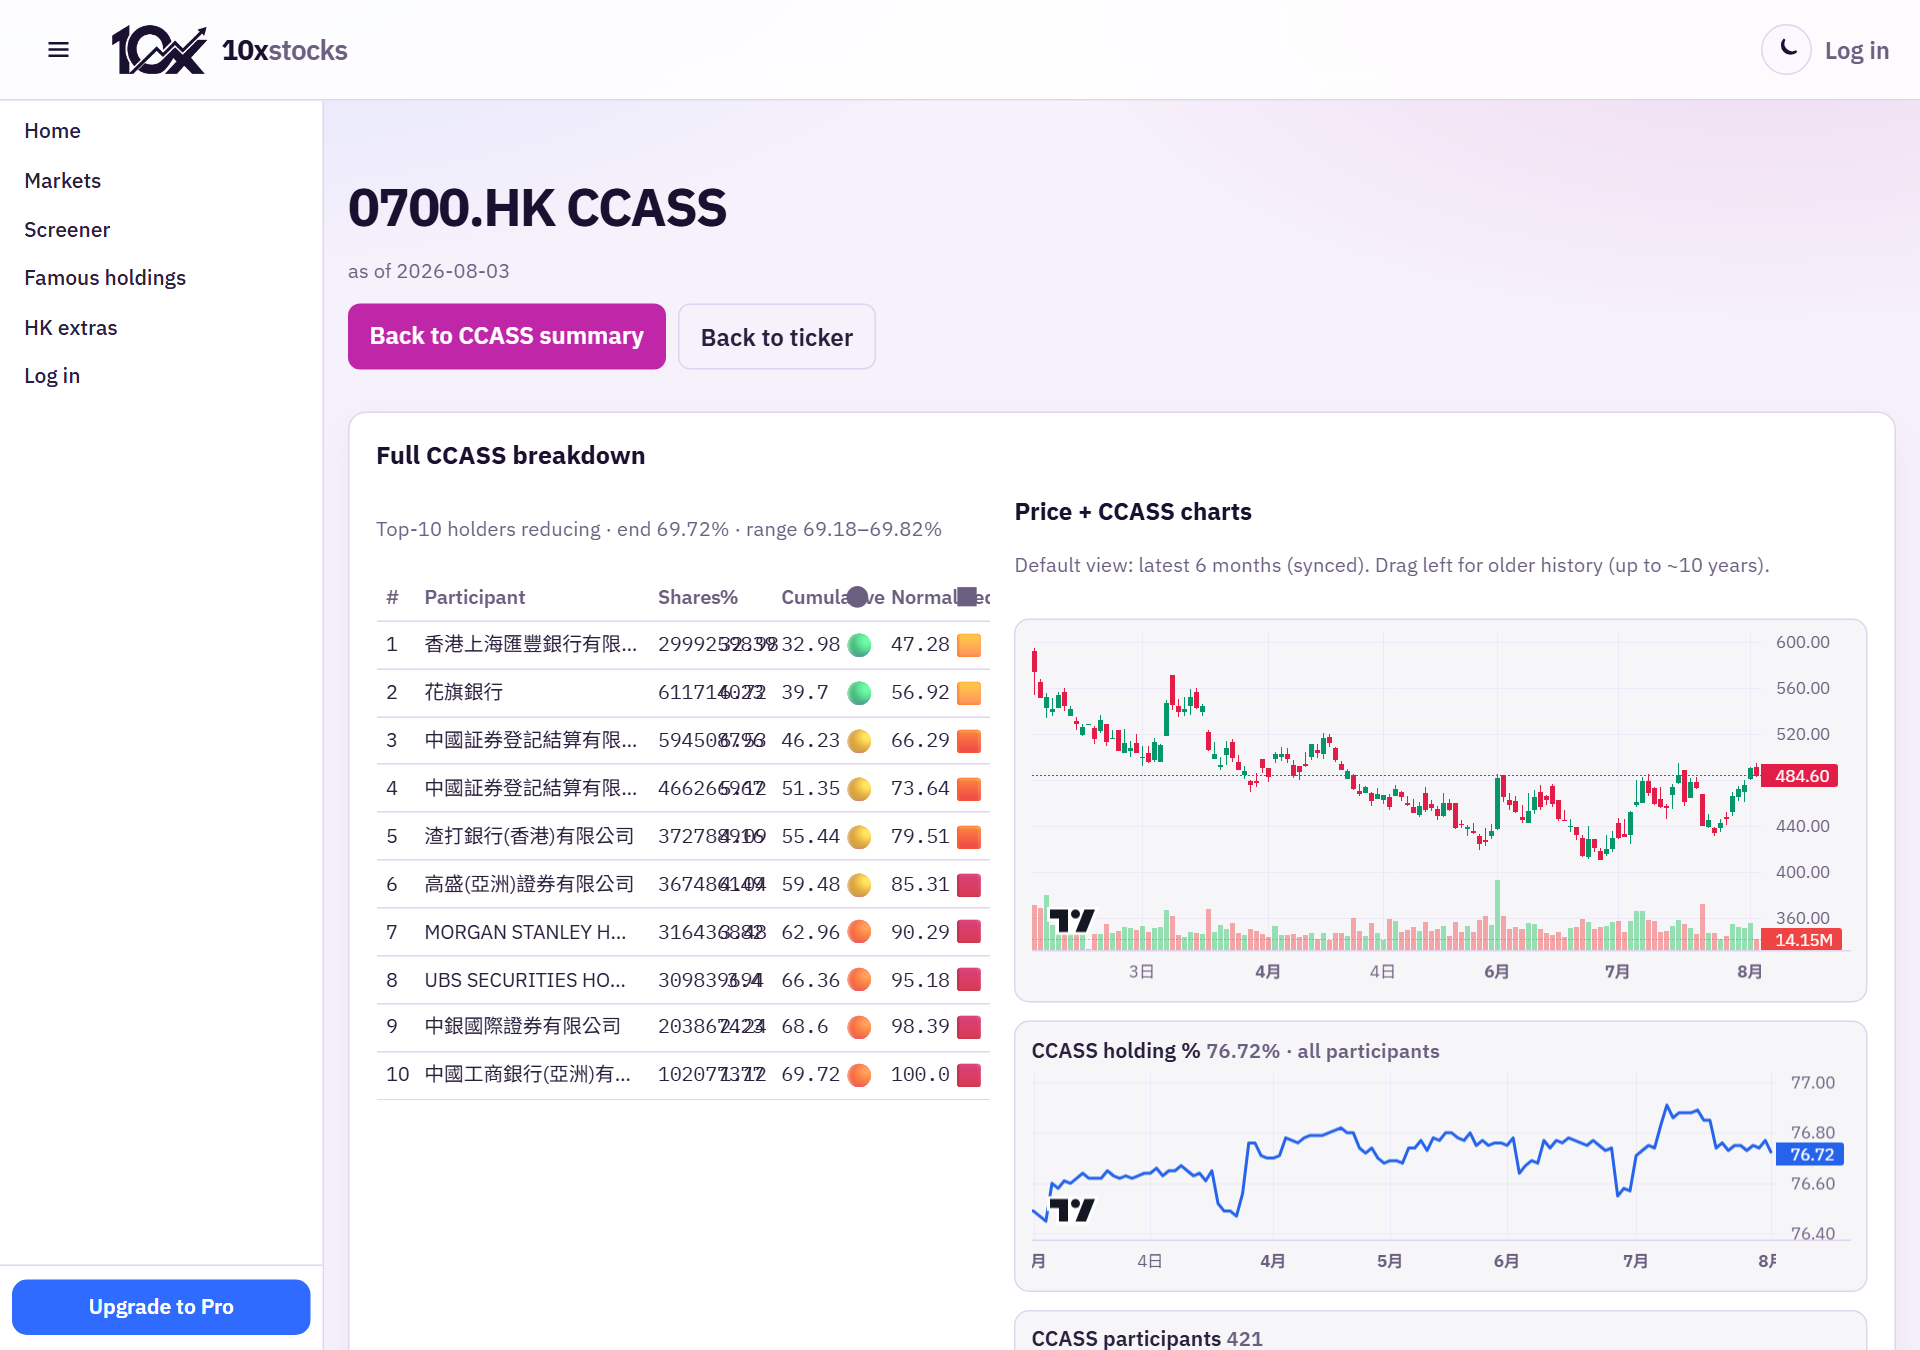Click the 10xstocks logo
1920x1350 pixels.
[x=229, y=50]
